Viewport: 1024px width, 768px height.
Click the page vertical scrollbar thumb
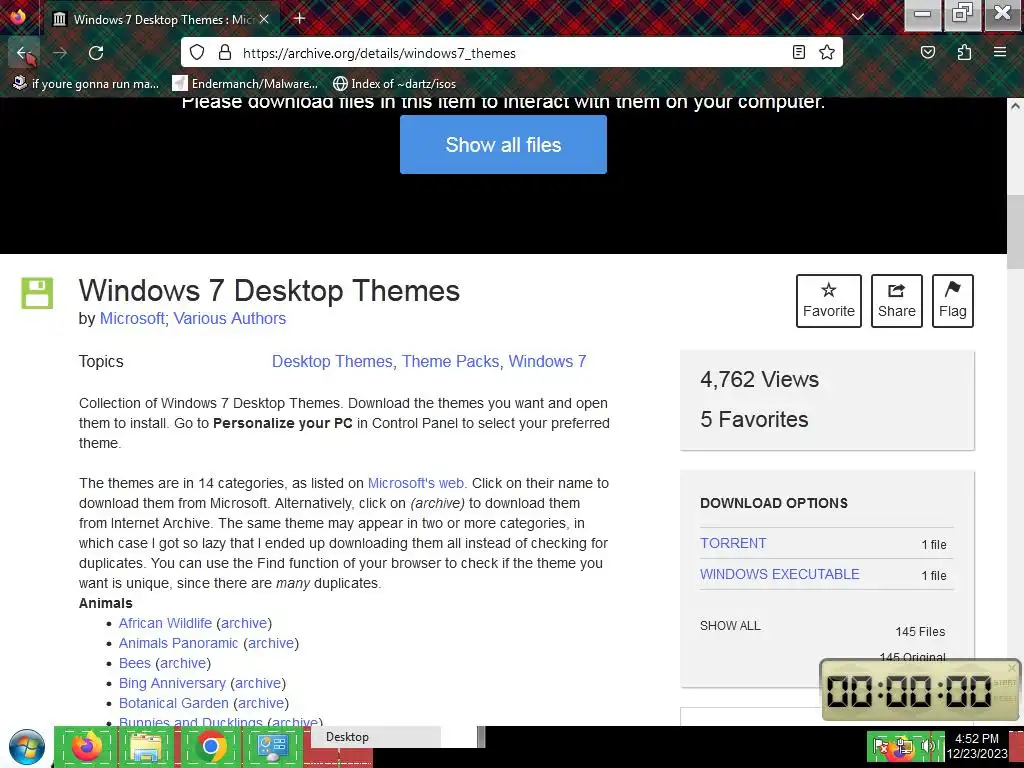1016,231
